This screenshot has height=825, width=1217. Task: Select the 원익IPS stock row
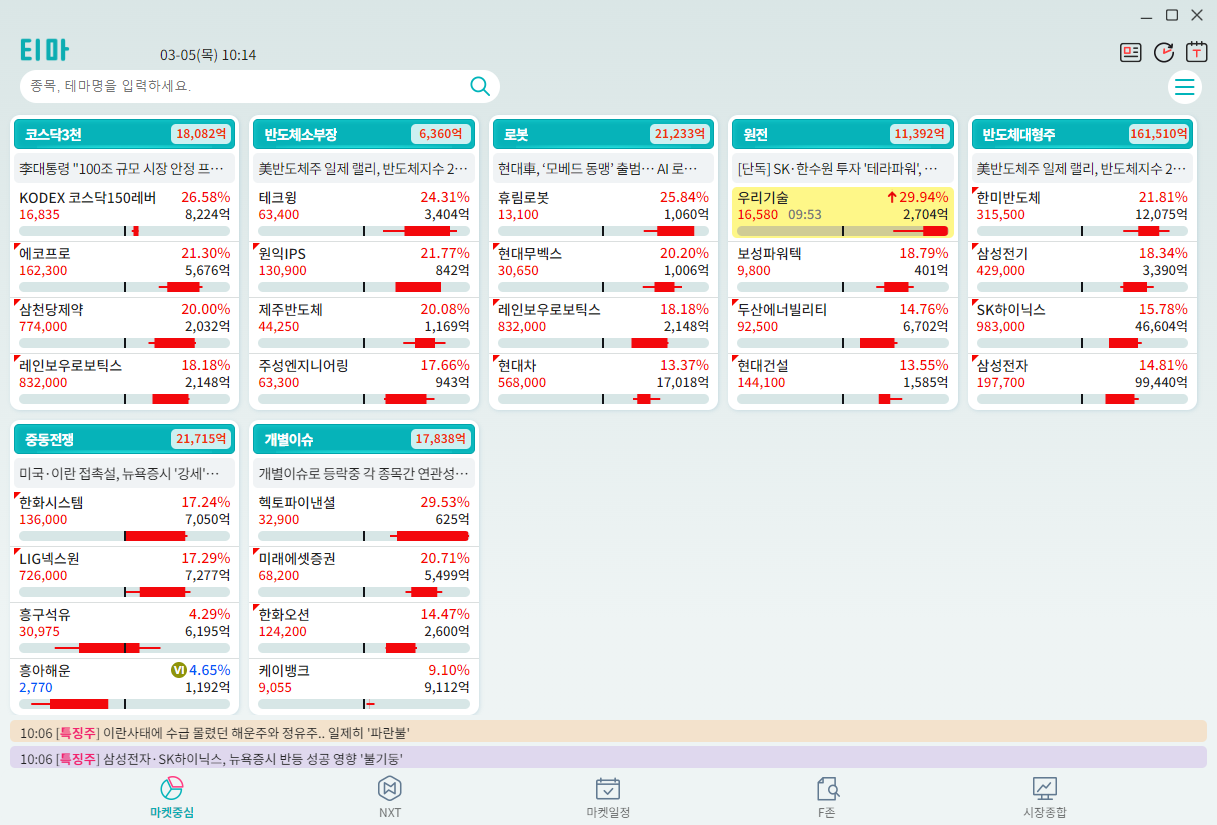[364, 269]
